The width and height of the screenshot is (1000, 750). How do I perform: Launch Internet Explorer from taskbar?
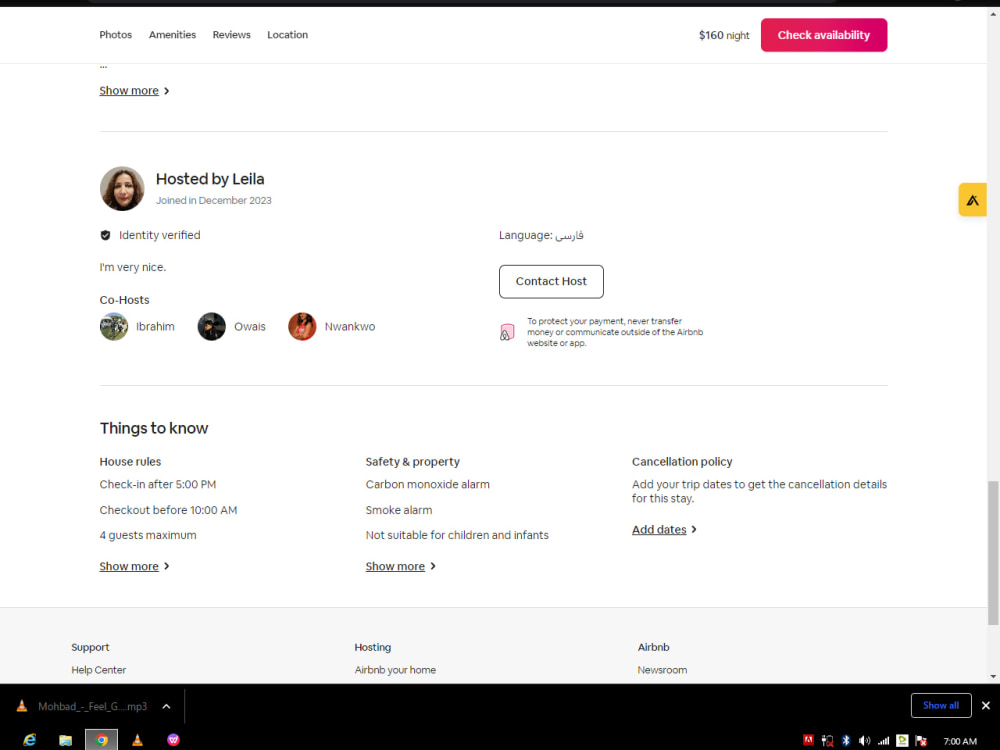pos(29,740)
